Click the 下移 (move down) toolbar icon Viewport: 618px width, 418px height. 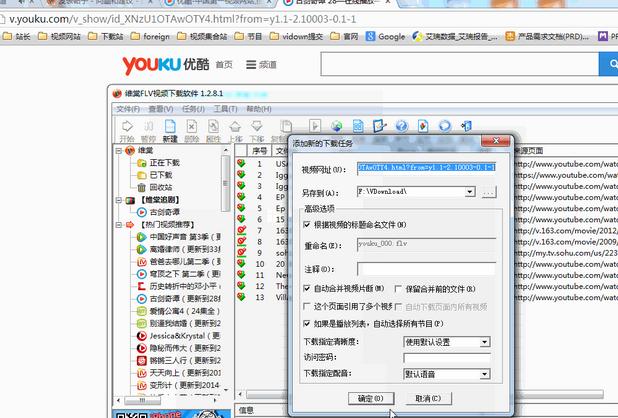[257, 130]
